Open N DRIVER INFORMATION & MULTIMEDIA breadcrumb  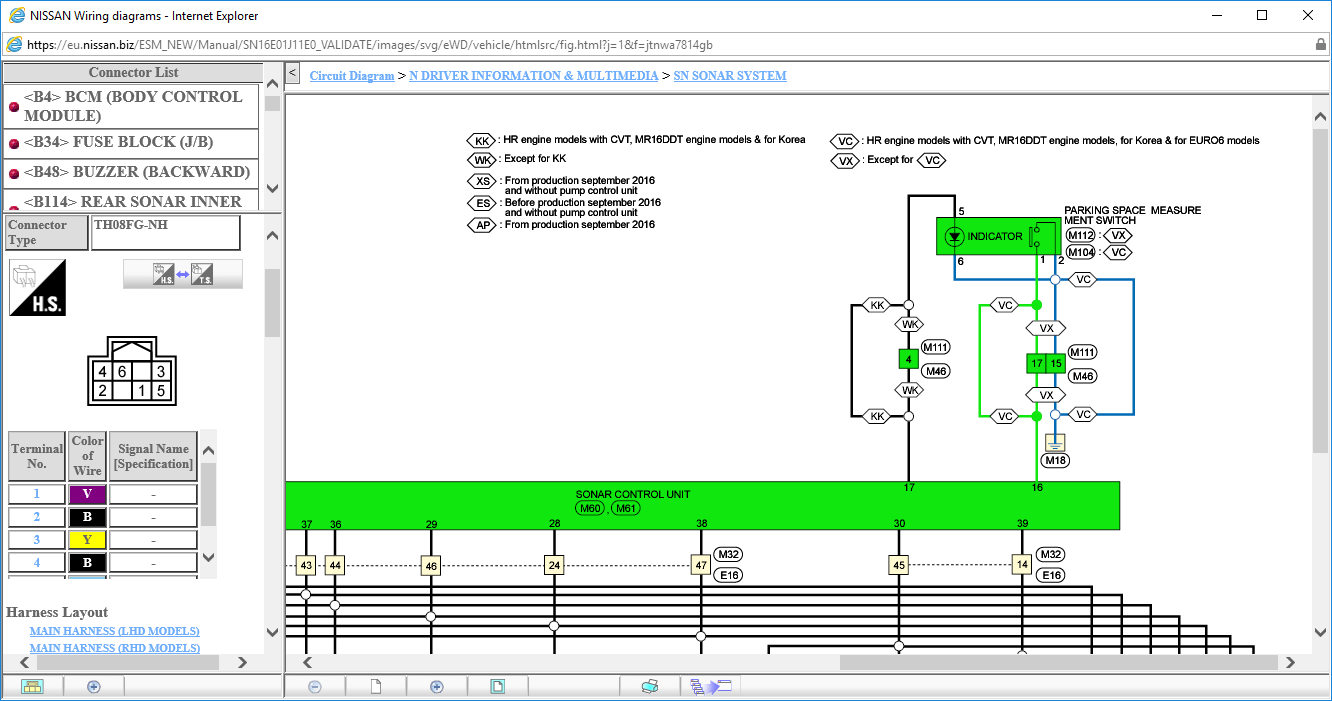pos(534,76)
